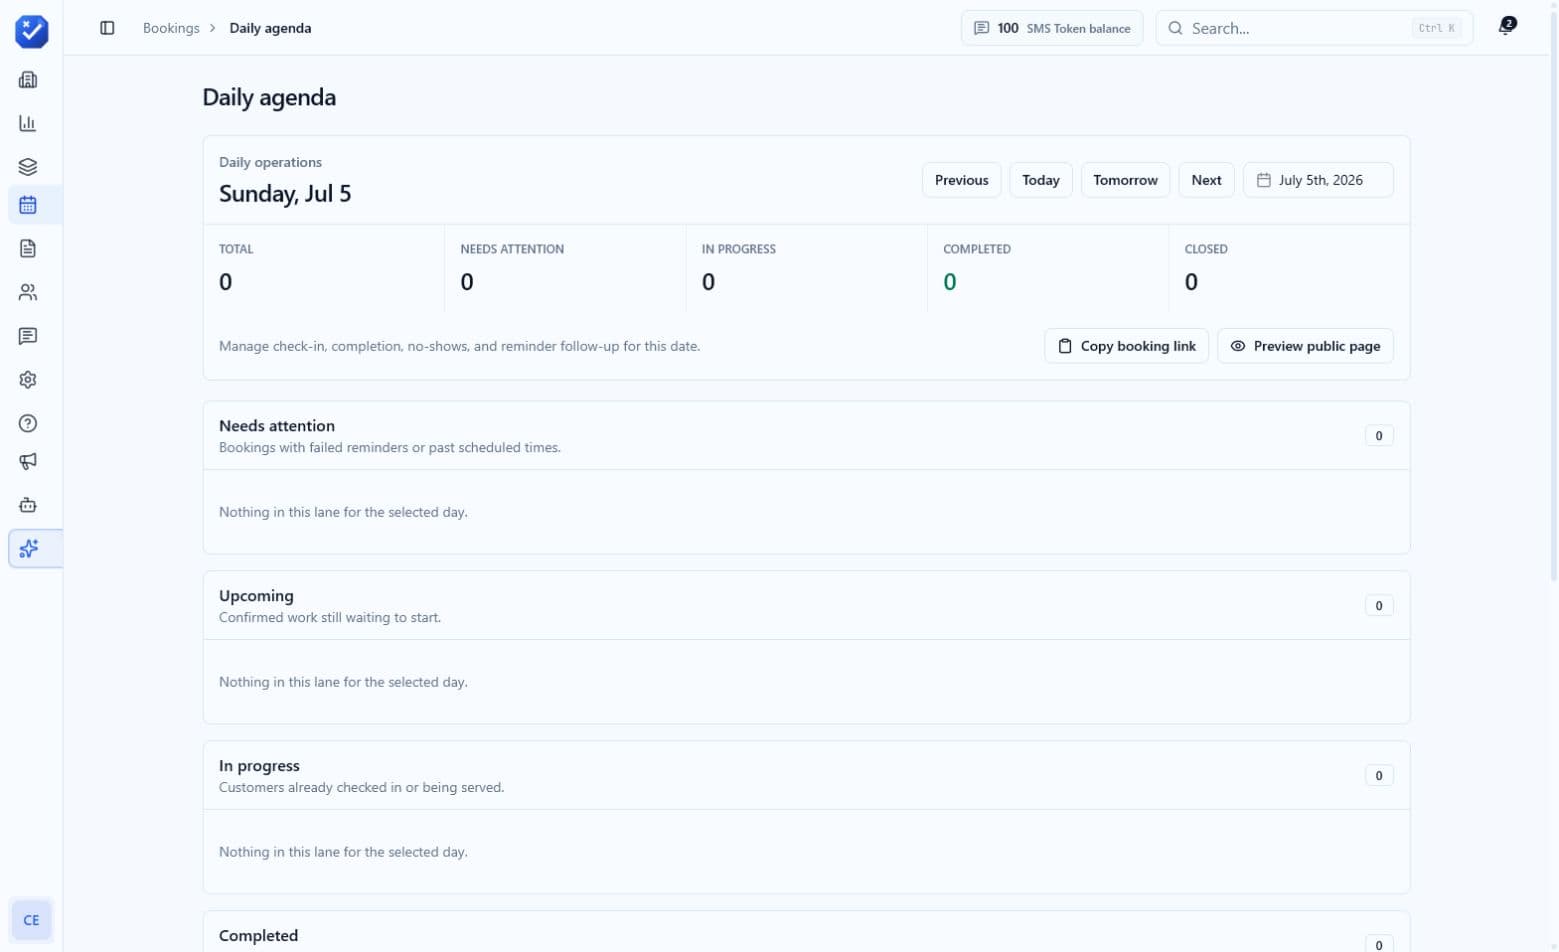1559x952 pixels.
Task: Click the Upcoming lane count badge
Action: point(1379,606)
